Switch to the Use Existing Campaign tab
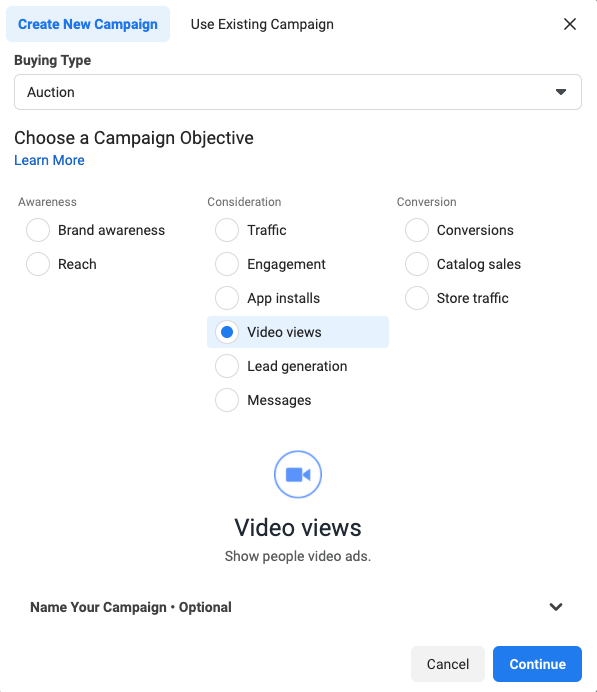Image resolution: width=597 pixels, height=692 pixels. 262,24
